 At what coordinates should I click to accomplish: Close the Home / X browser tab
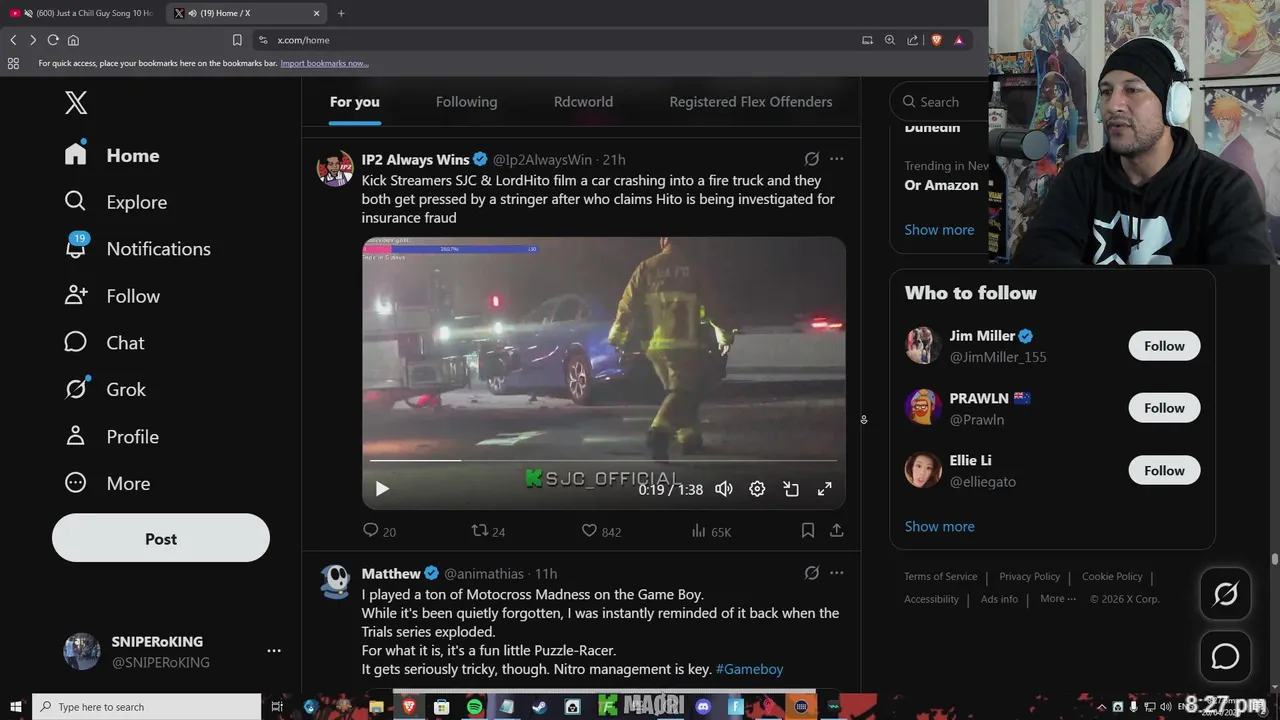tap(317, 13)
